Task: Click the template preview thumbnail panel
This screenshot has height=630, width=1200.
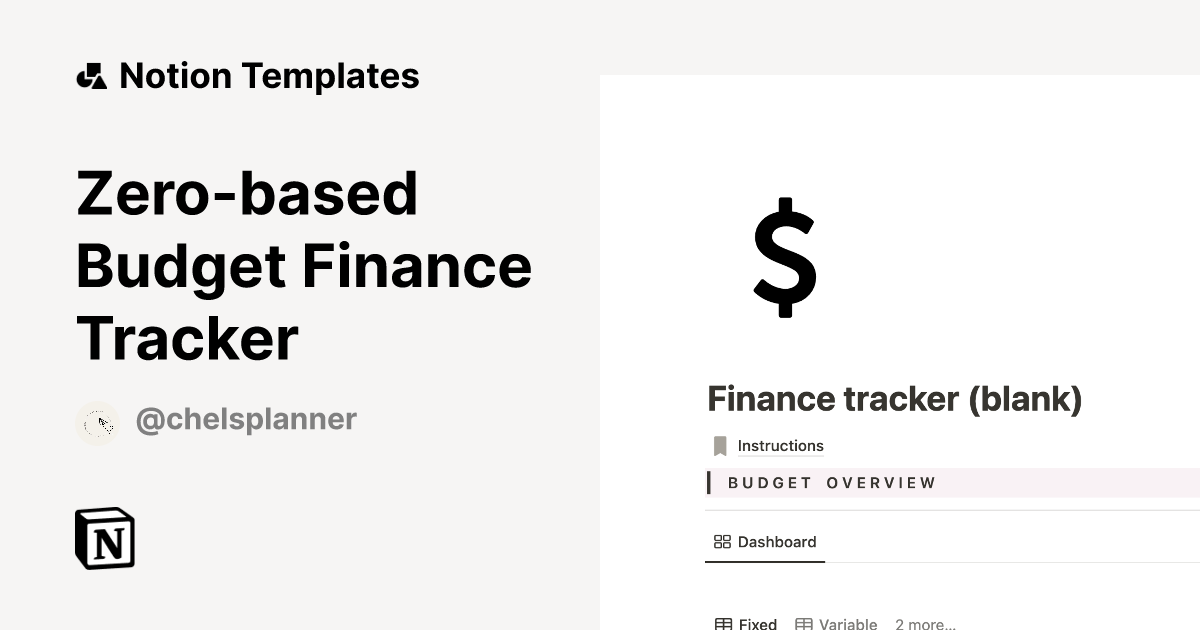Action: click(x=900, y=350)
